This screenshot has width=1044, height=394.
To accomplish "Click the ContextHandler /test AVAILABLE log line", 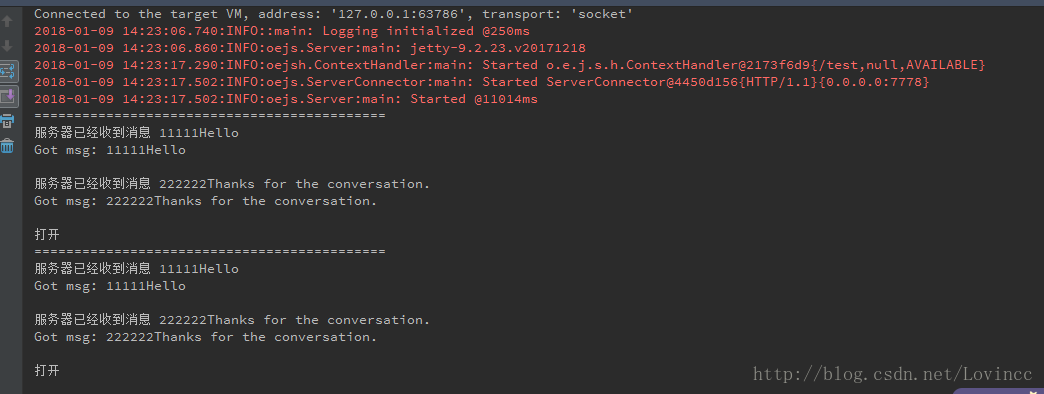I will click(x=509, y=65).
